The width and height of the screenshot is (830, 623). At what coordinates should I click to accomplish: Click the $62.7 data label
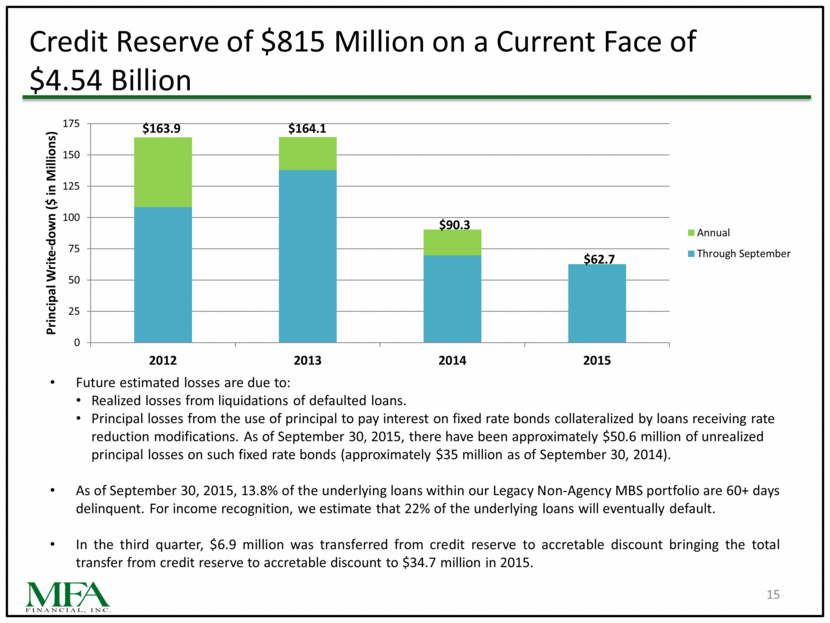pyautogui.click(x=599, y=259)
